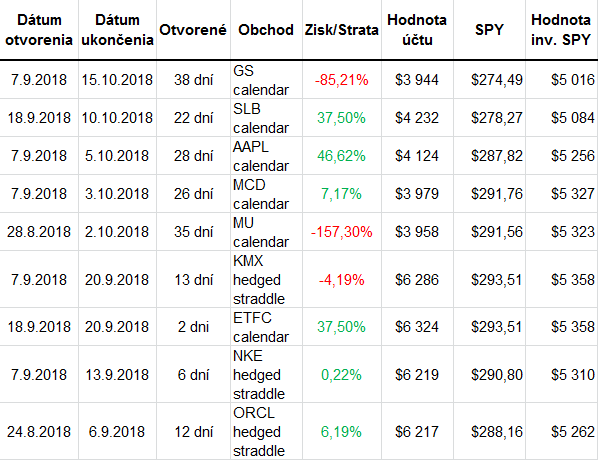Click the GS calendar trade cell
Viewport: 598px width, 460px height.
pos(266,80)
